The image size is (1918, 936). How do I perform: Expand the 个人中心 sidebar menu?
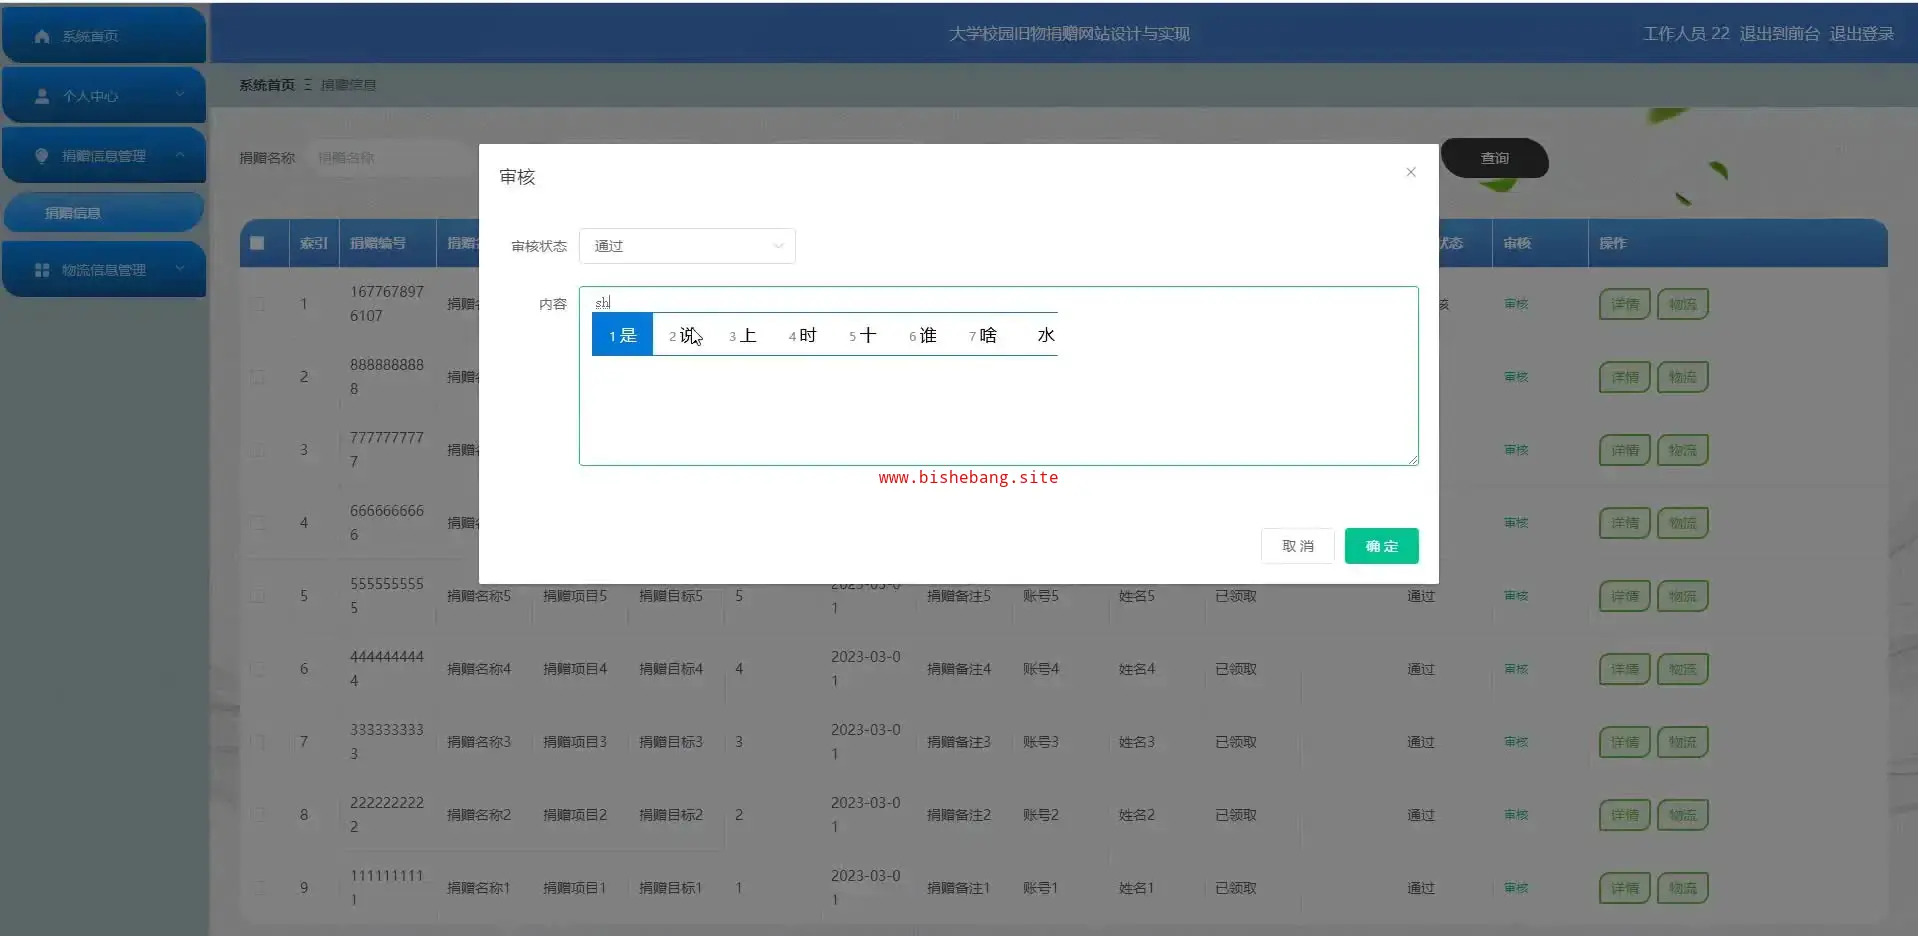tap(104, 96)
